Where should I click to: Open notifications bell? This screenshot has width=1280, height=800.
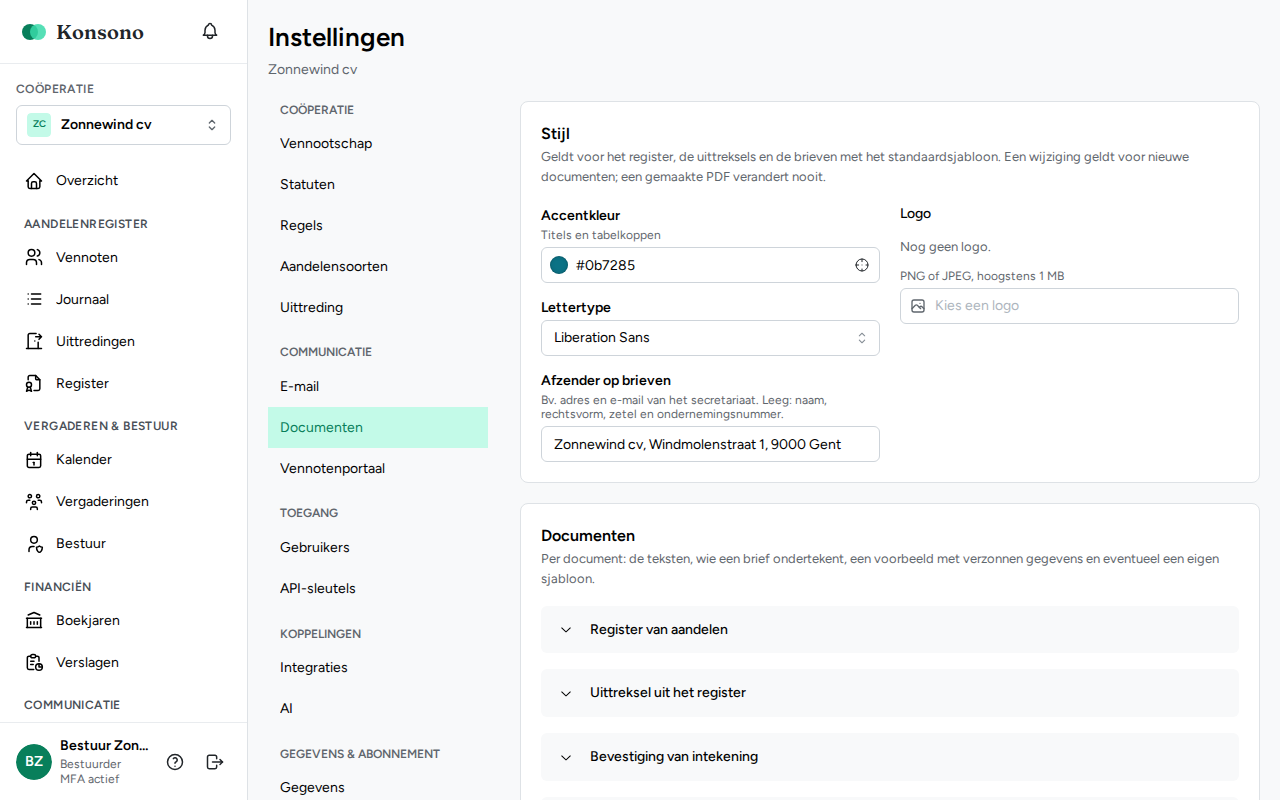tap(210, 31)
